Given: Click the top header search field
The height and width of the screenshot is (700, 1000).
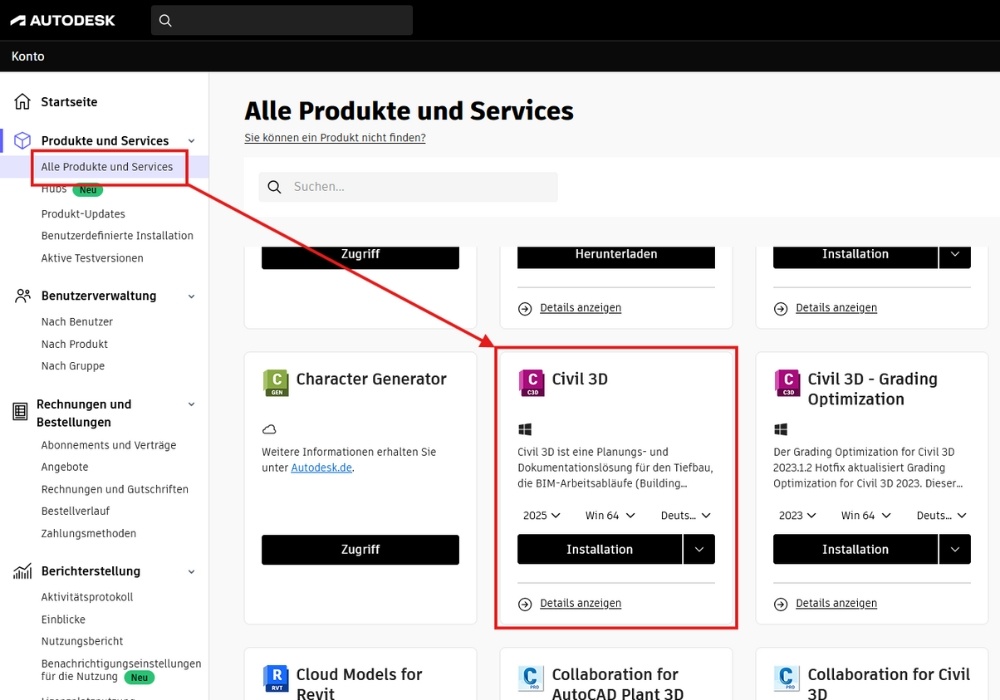Looking at the screenshot, I should 282,20.
